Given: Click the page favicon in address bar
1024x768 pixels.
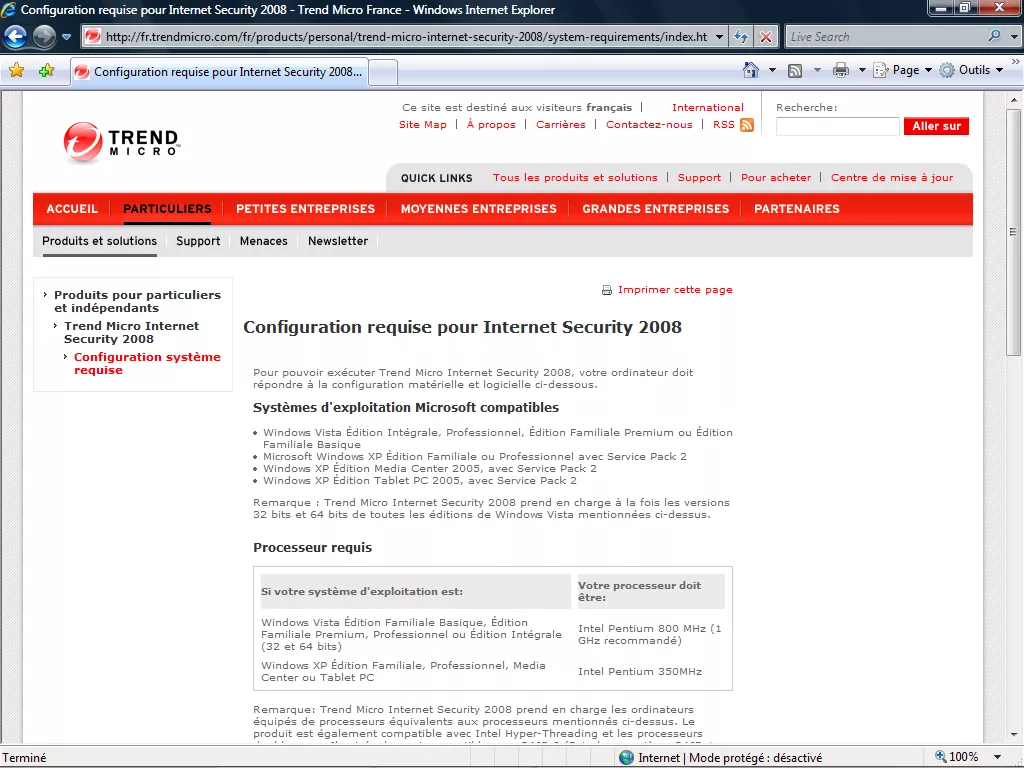Looking at the screenshot, I should pyautogui.click(x=93, y=37).
